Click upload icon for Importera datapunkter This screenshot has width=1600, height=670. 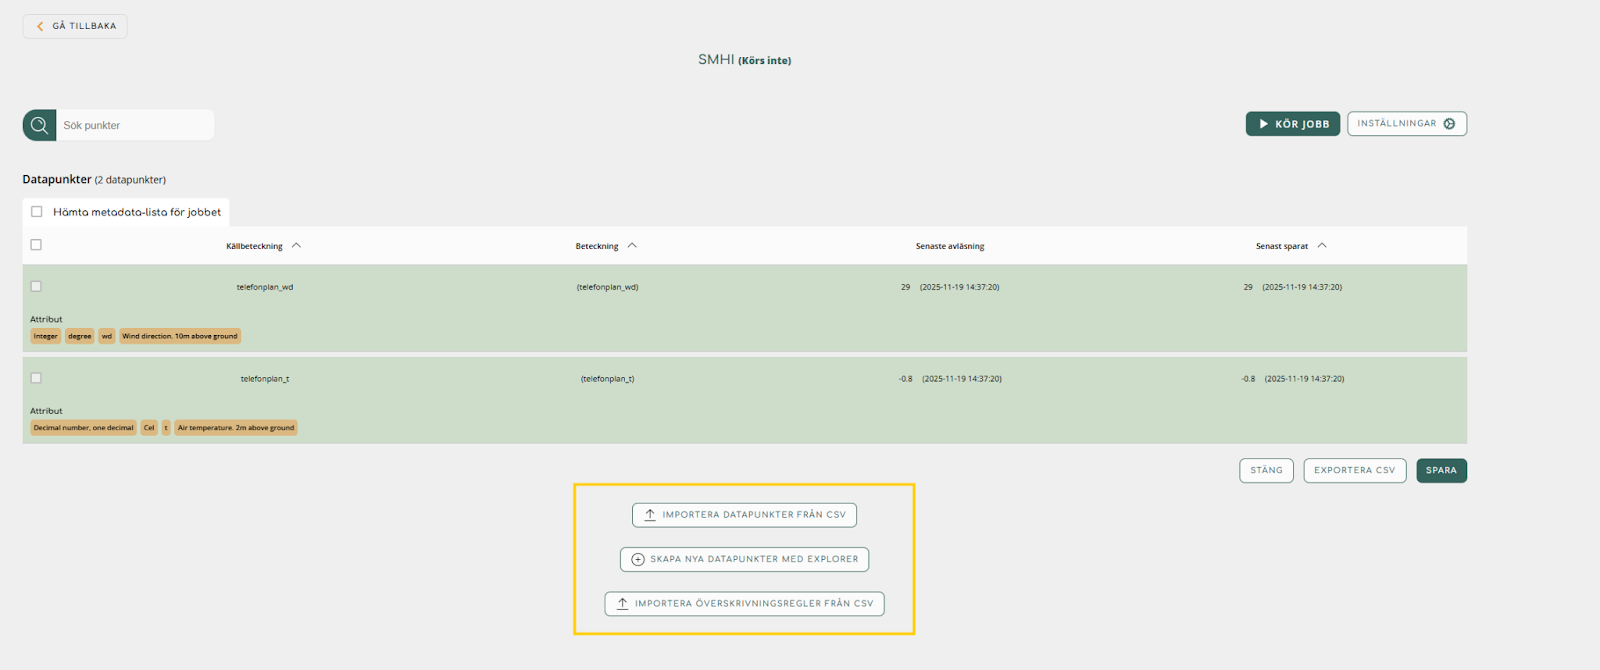click(x=650, y=515)
